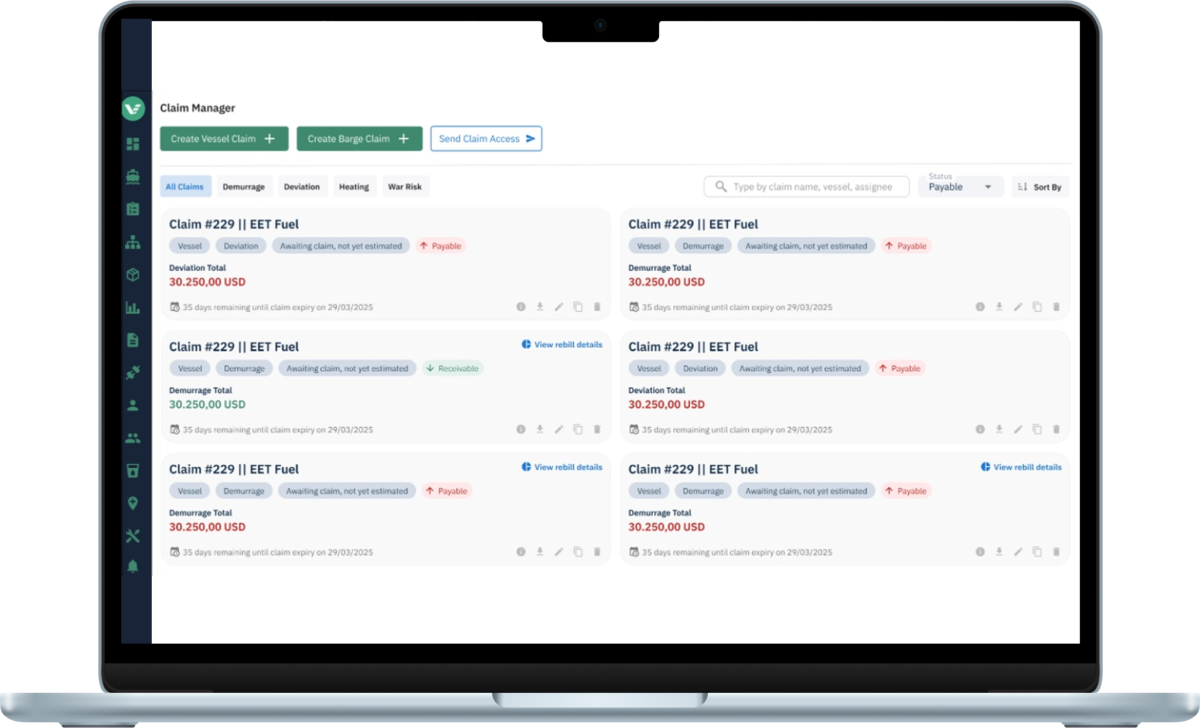Show info for bottom-left Payable claim

pyautogui.click(x=521, y=552)
